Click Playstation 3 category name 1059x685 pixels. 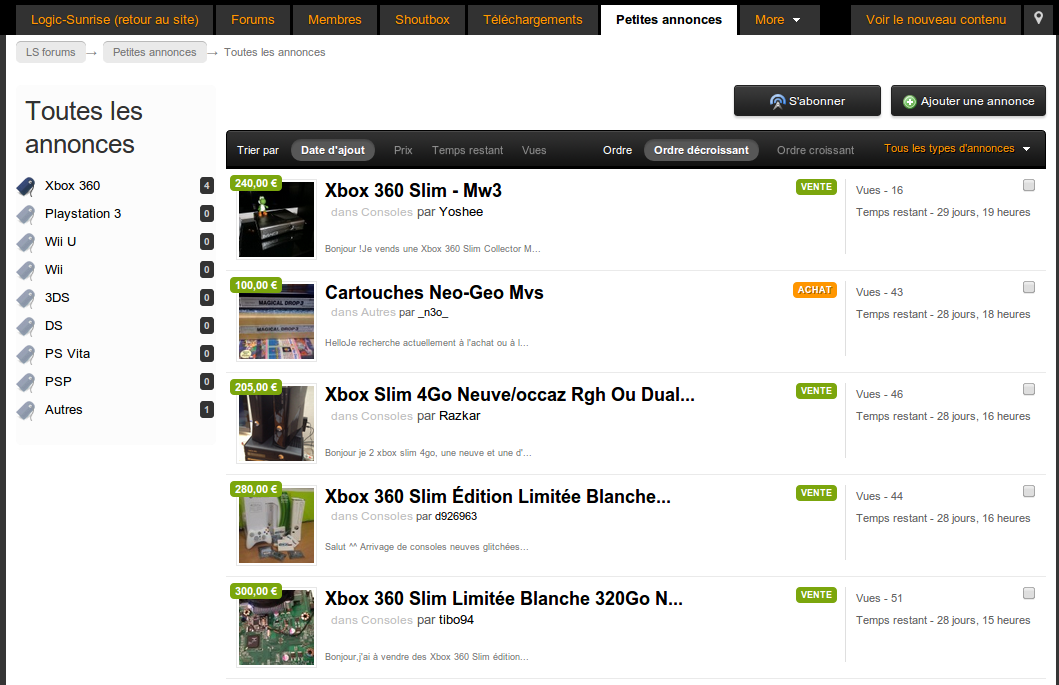tap(83, 213)
